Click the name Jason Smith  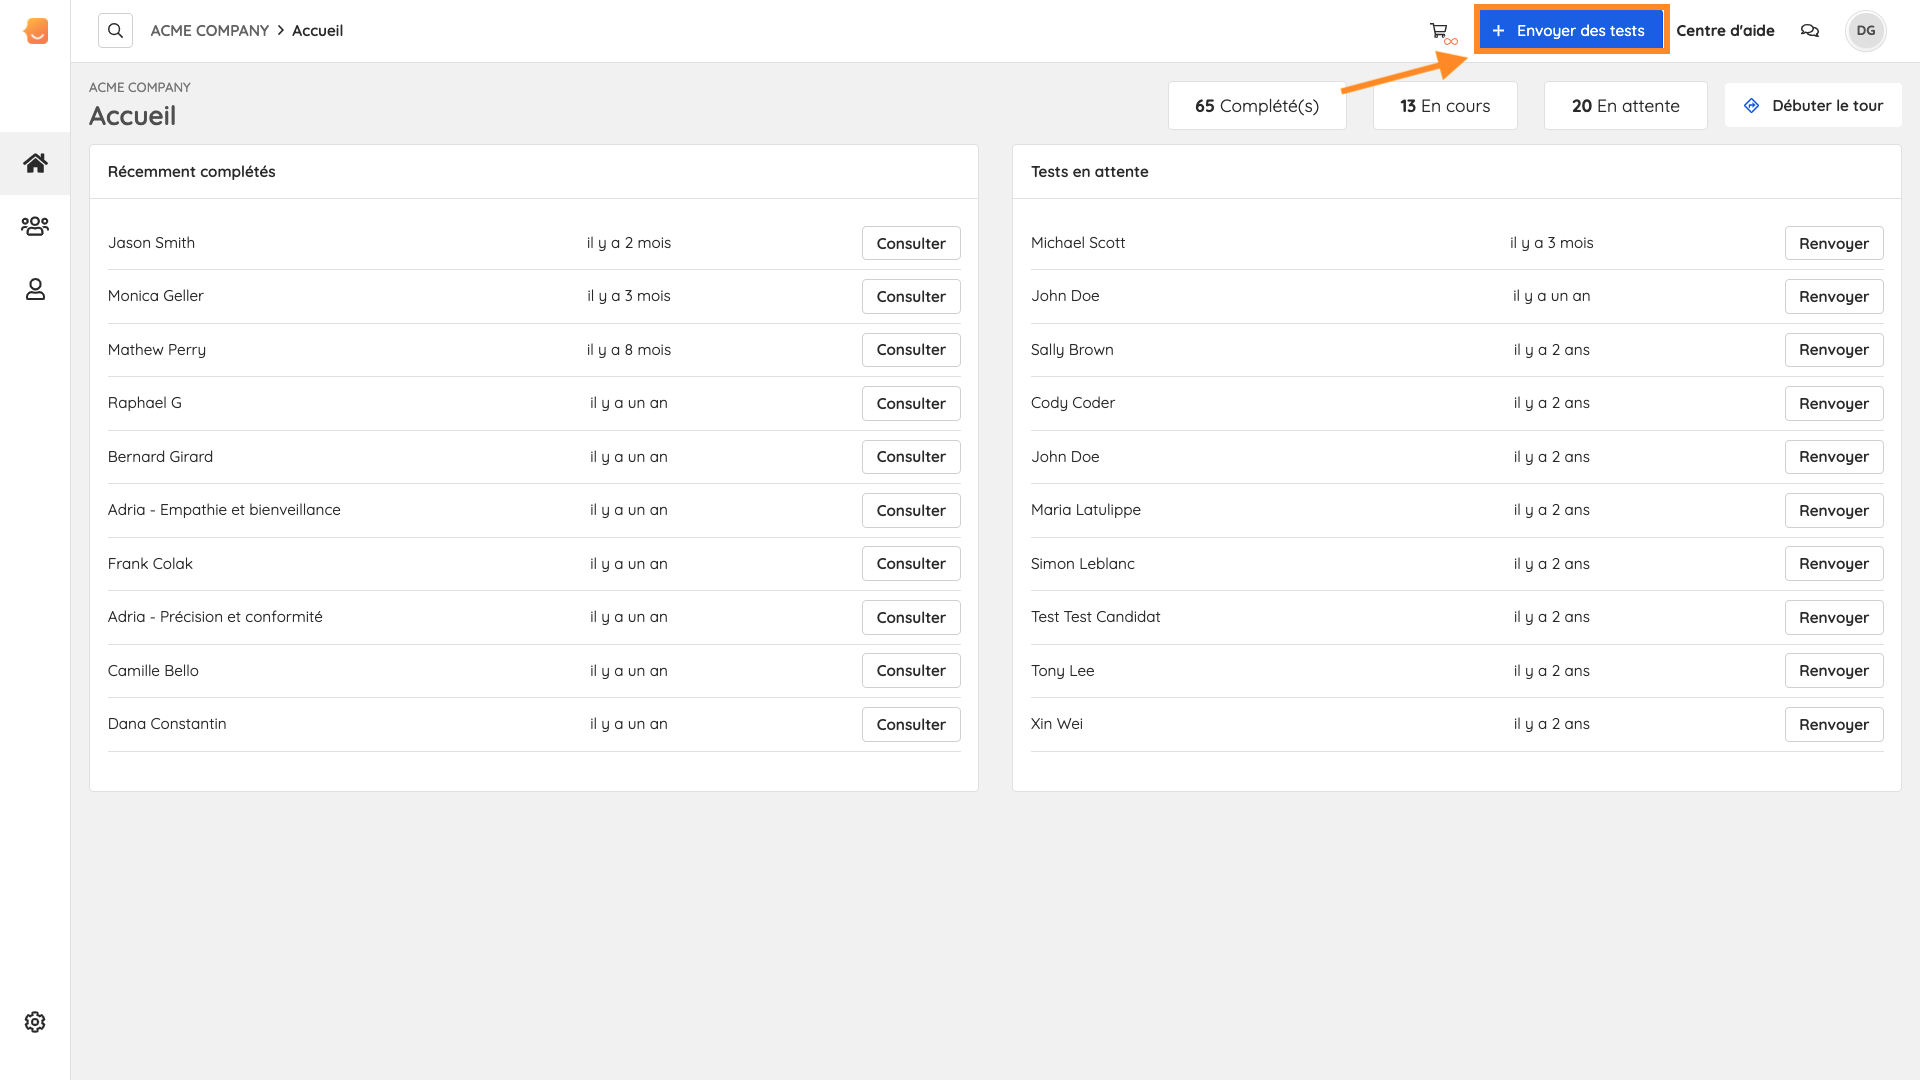[151, 243]
